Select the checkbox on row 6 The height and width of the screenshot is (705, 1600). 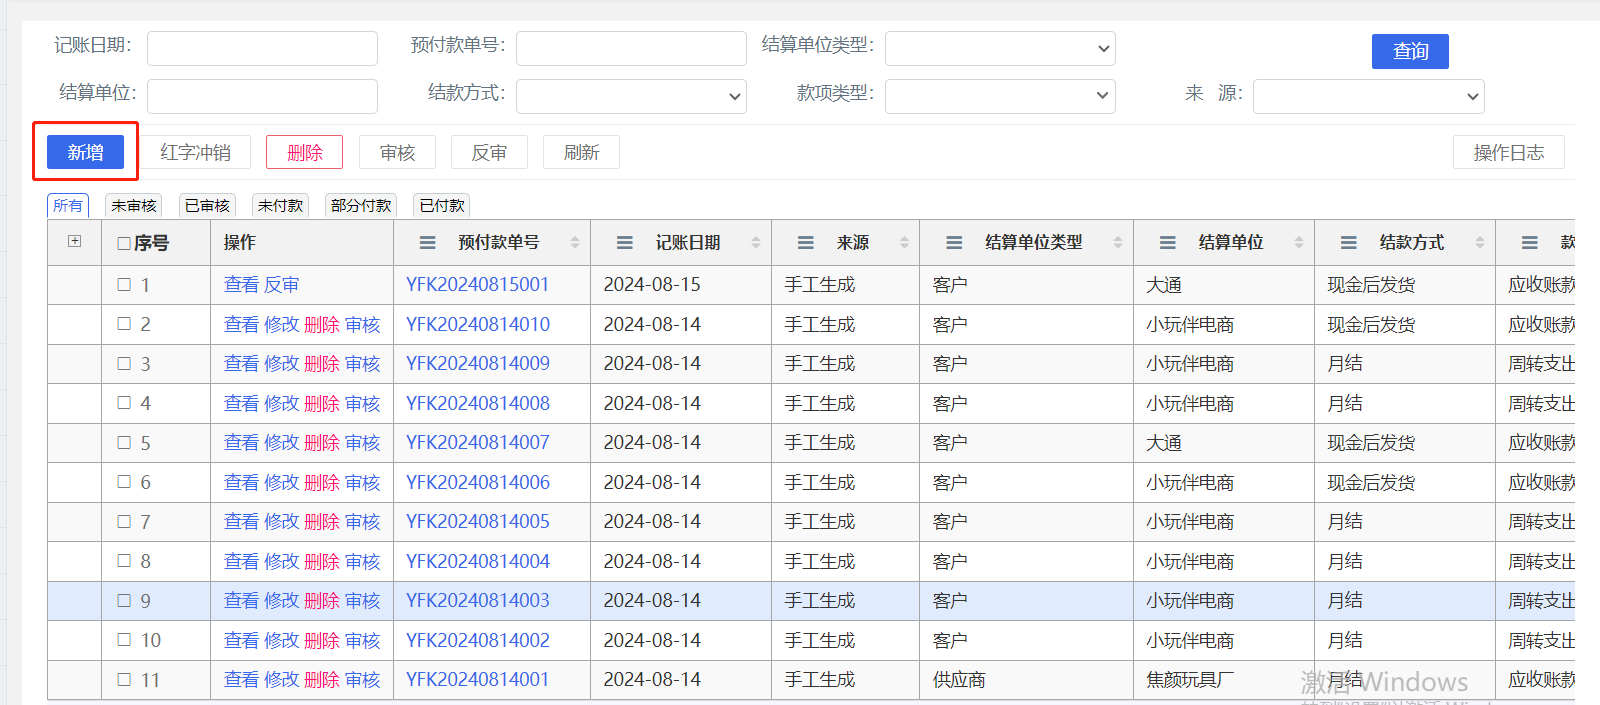point(124,482)
